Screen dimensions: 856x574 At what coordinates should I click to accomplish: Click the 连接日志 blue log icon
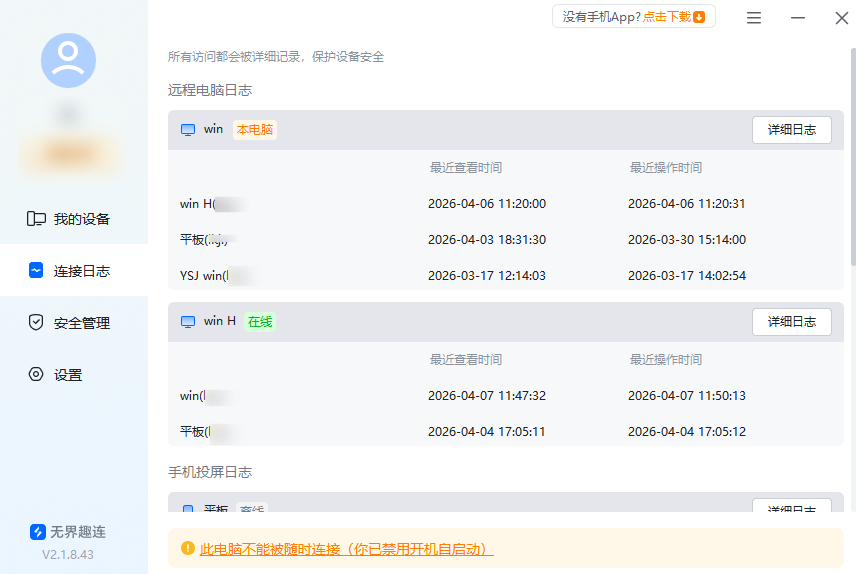[36, 271]
